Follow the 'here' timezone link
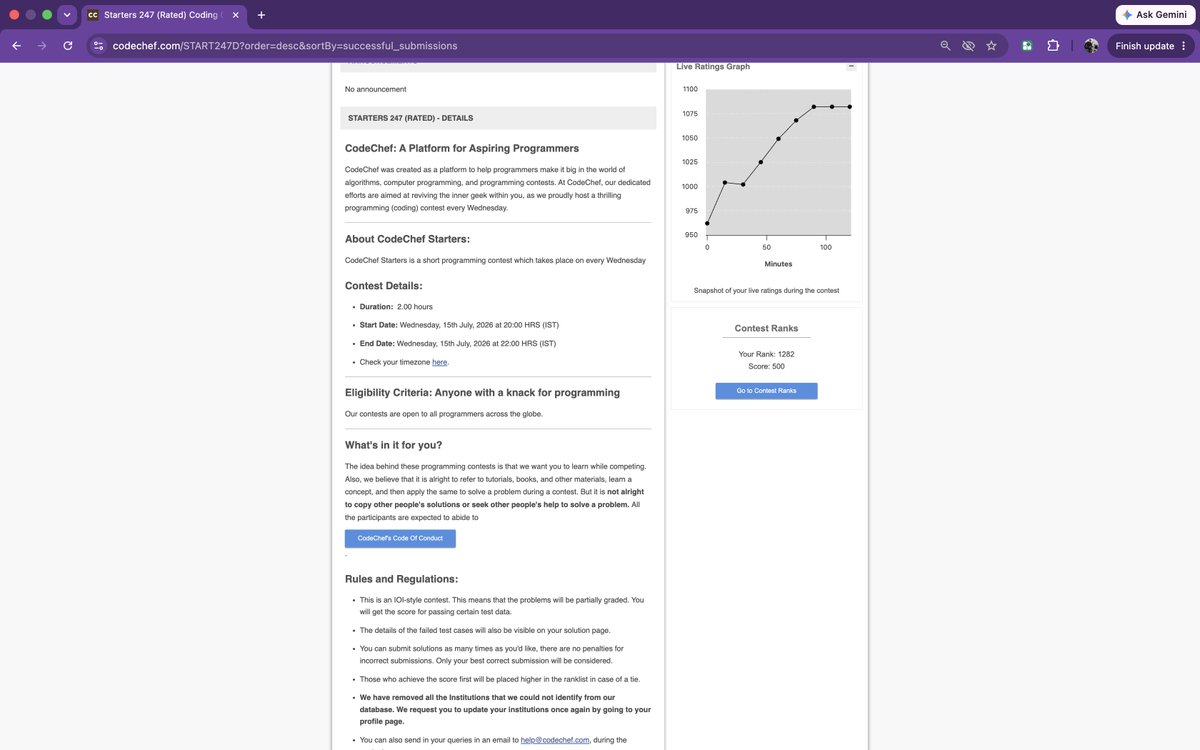The width and height of the screenshot is (1200, 750). 440,362
